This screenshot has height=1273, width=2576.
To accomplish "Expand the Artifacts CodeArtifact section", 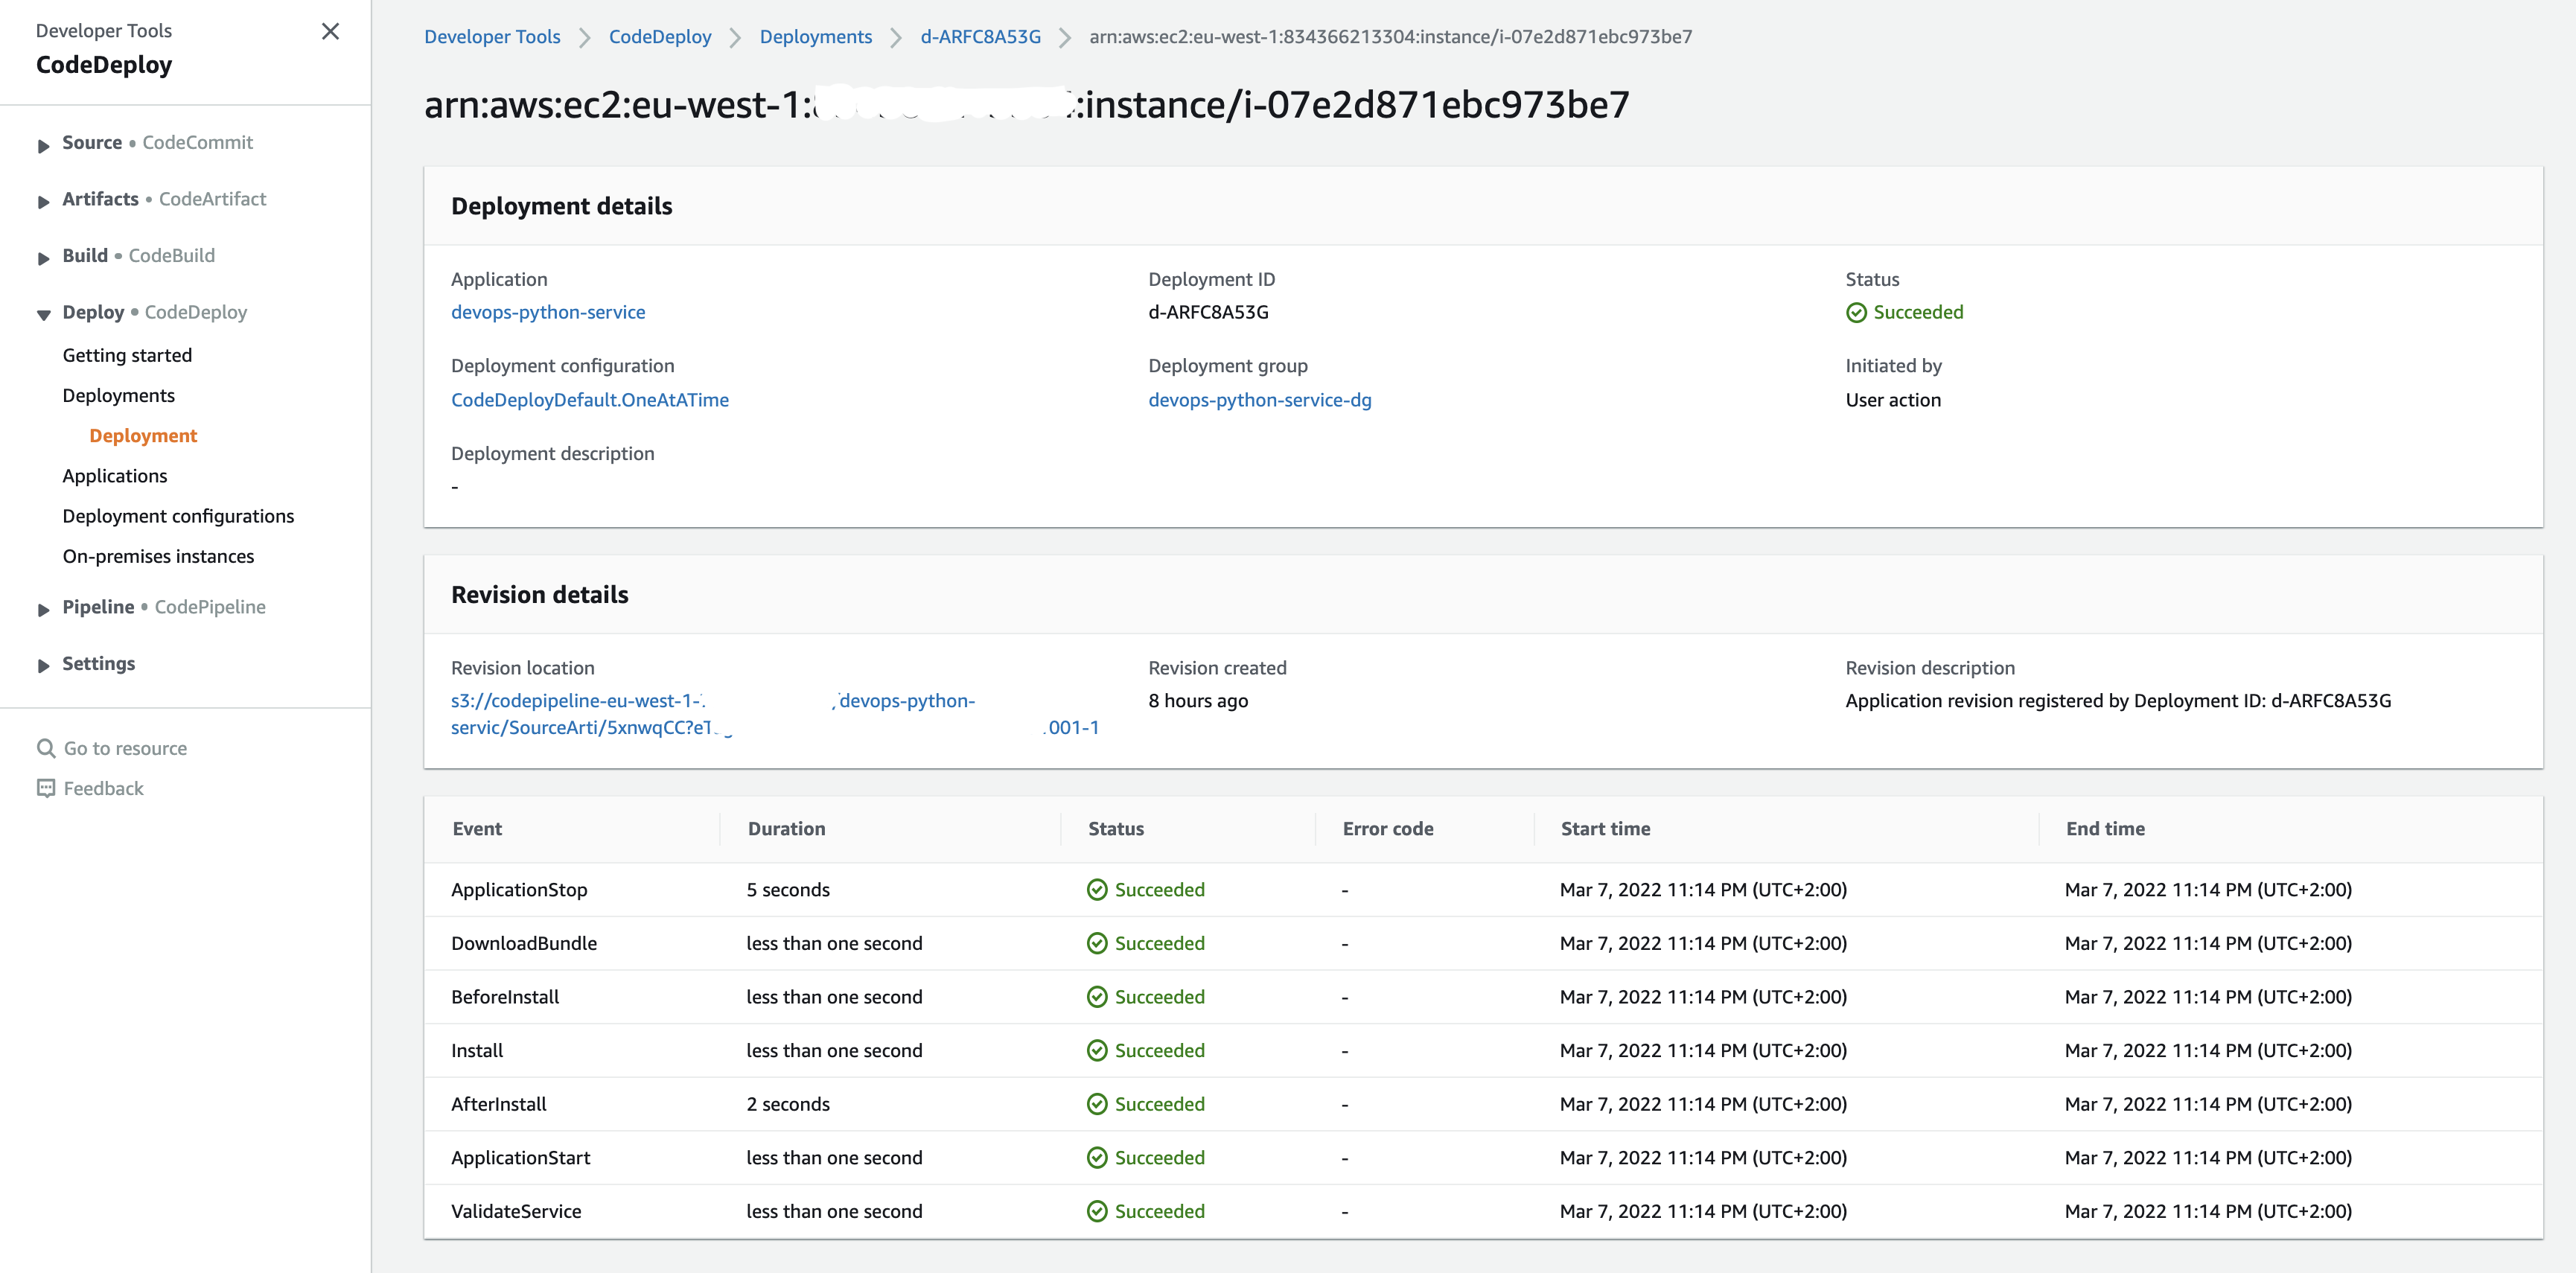I will pyautogui.click(x=43, y=201).
